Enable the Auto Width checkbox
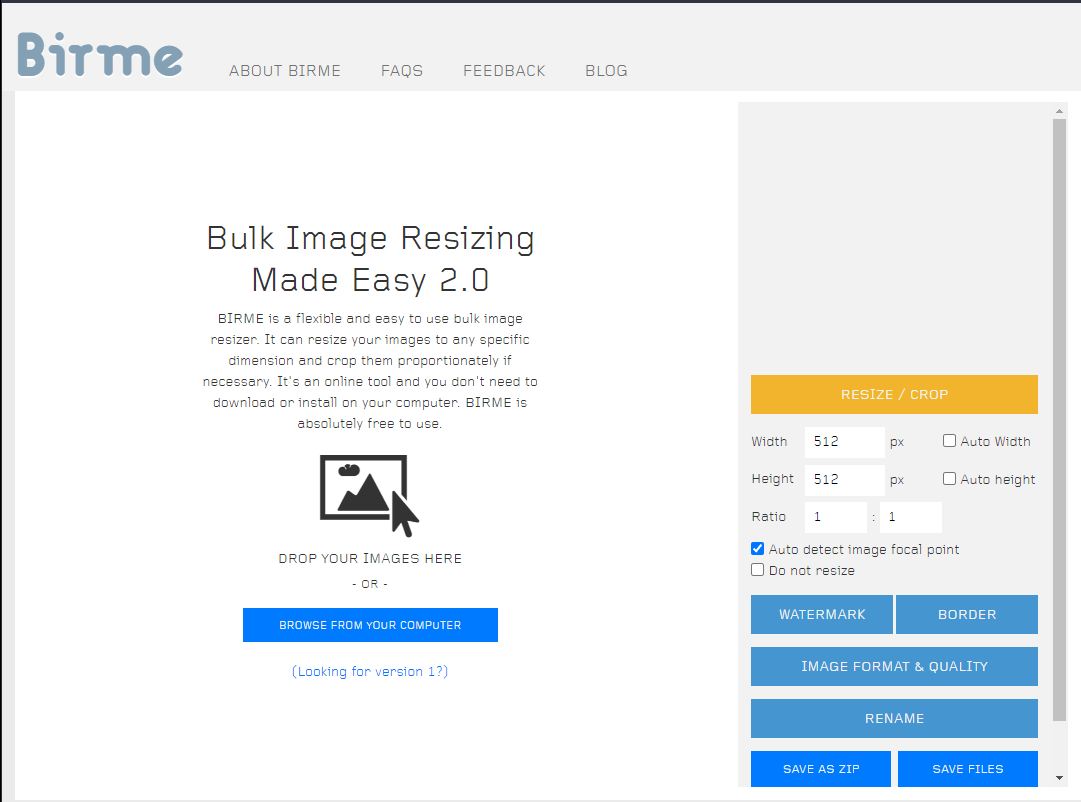This screenshot has width=1081, height=802. (949, 441)
